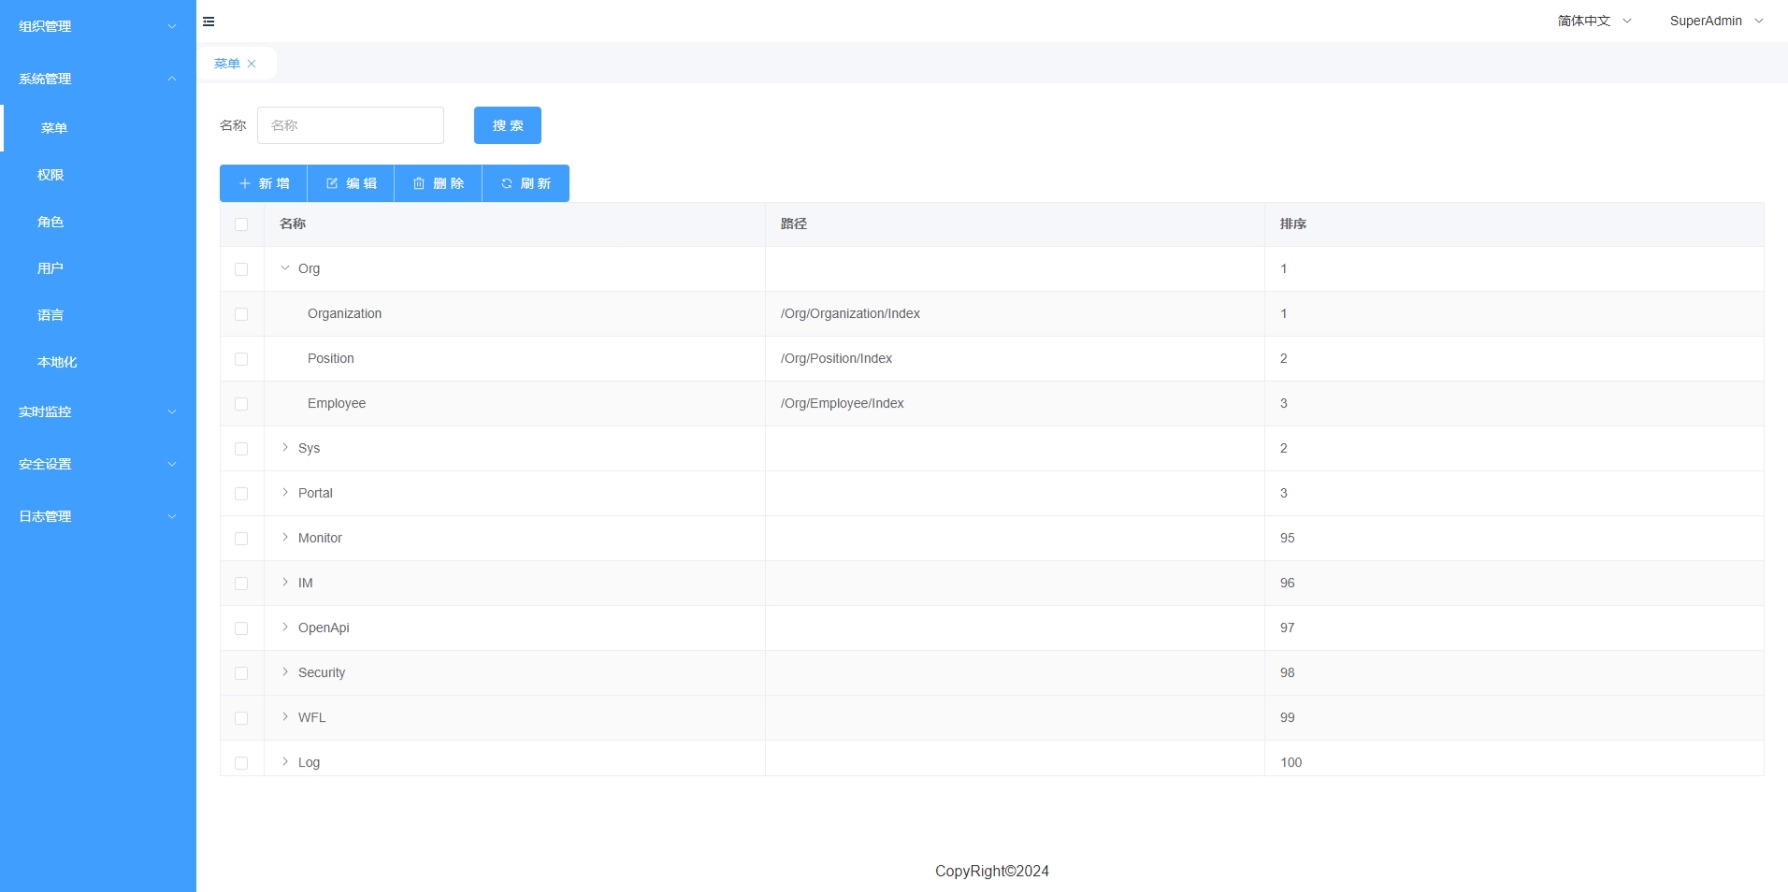Expand the Portal tree node
The image size is (1788, 892).
click(x=285, y=492)
